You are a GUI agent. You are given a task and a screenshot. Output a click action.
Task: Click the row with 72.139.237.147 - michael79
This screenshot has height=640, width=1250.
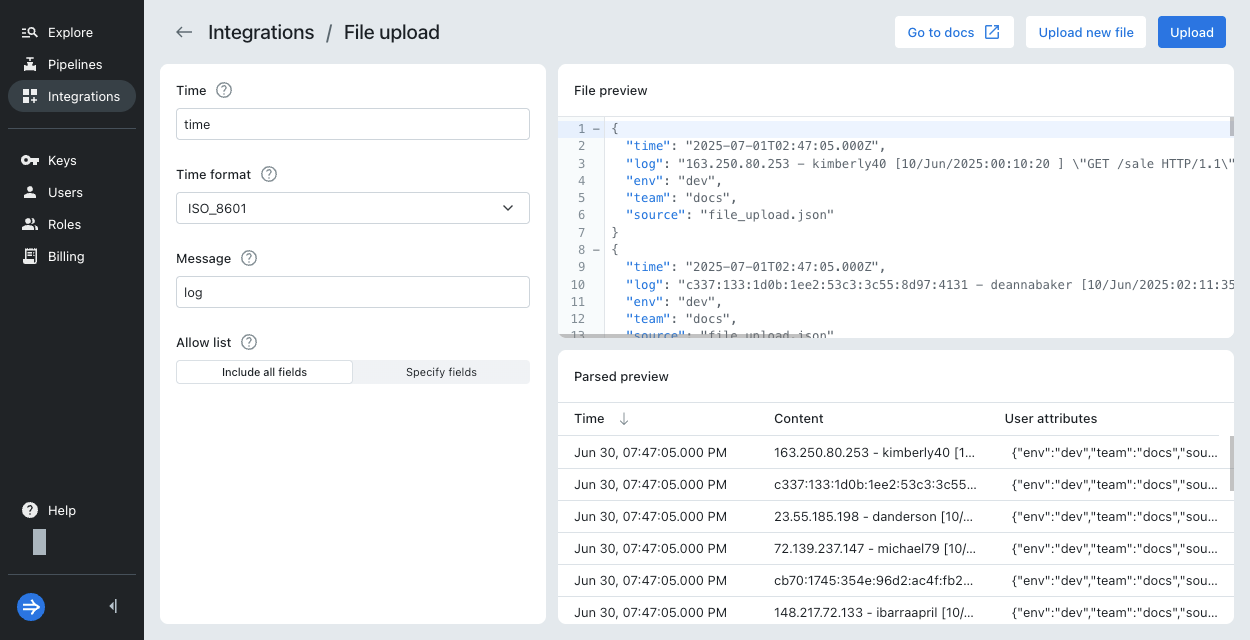[x=888, y=548]
